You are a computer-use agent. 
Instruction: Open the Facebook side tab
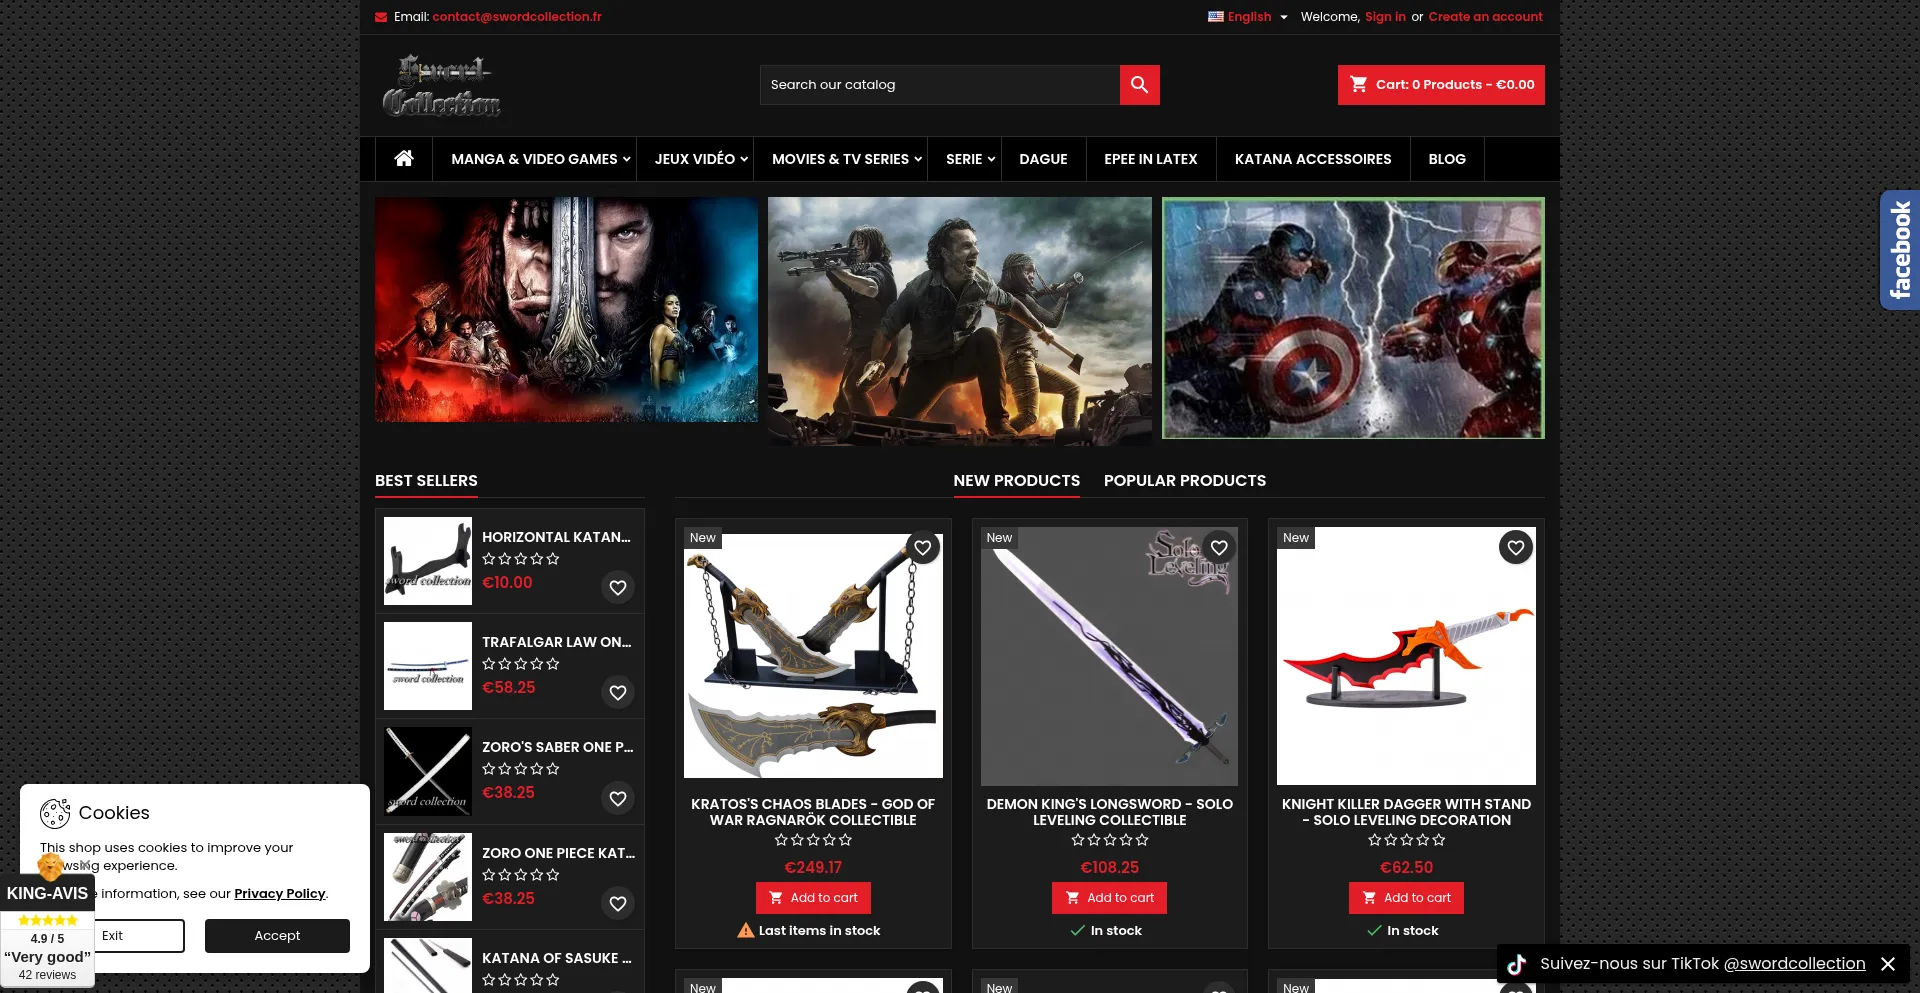pos(1899,250)
